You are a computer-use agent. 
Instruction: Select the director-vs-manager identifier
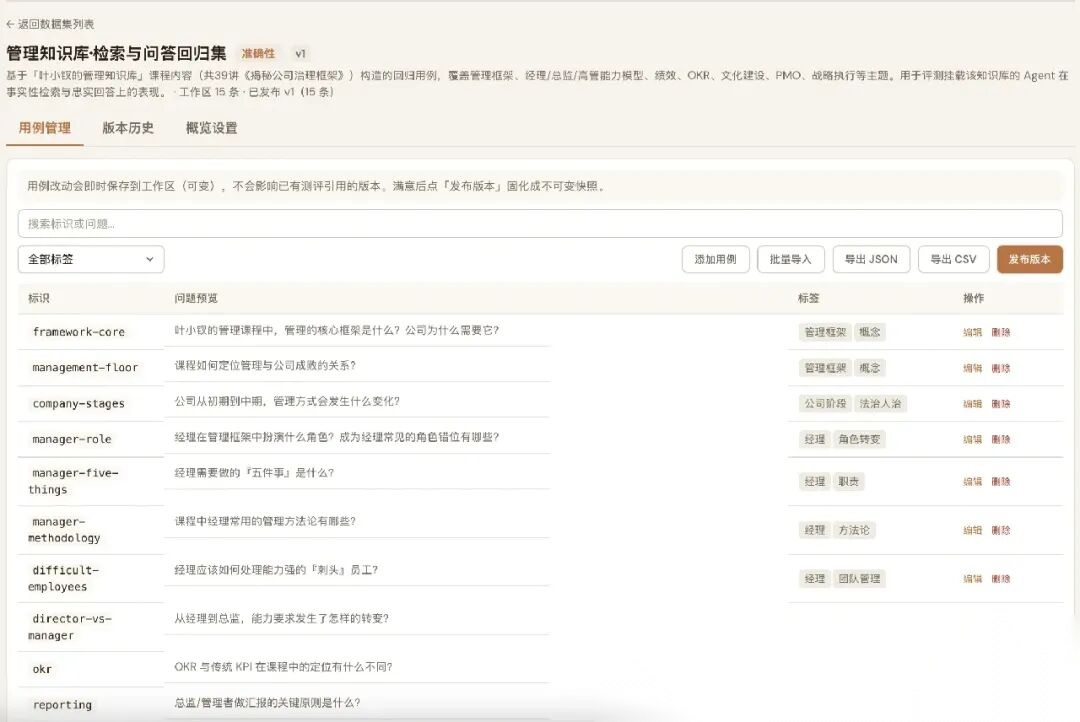pyautogui.click(x=70, y=627)
